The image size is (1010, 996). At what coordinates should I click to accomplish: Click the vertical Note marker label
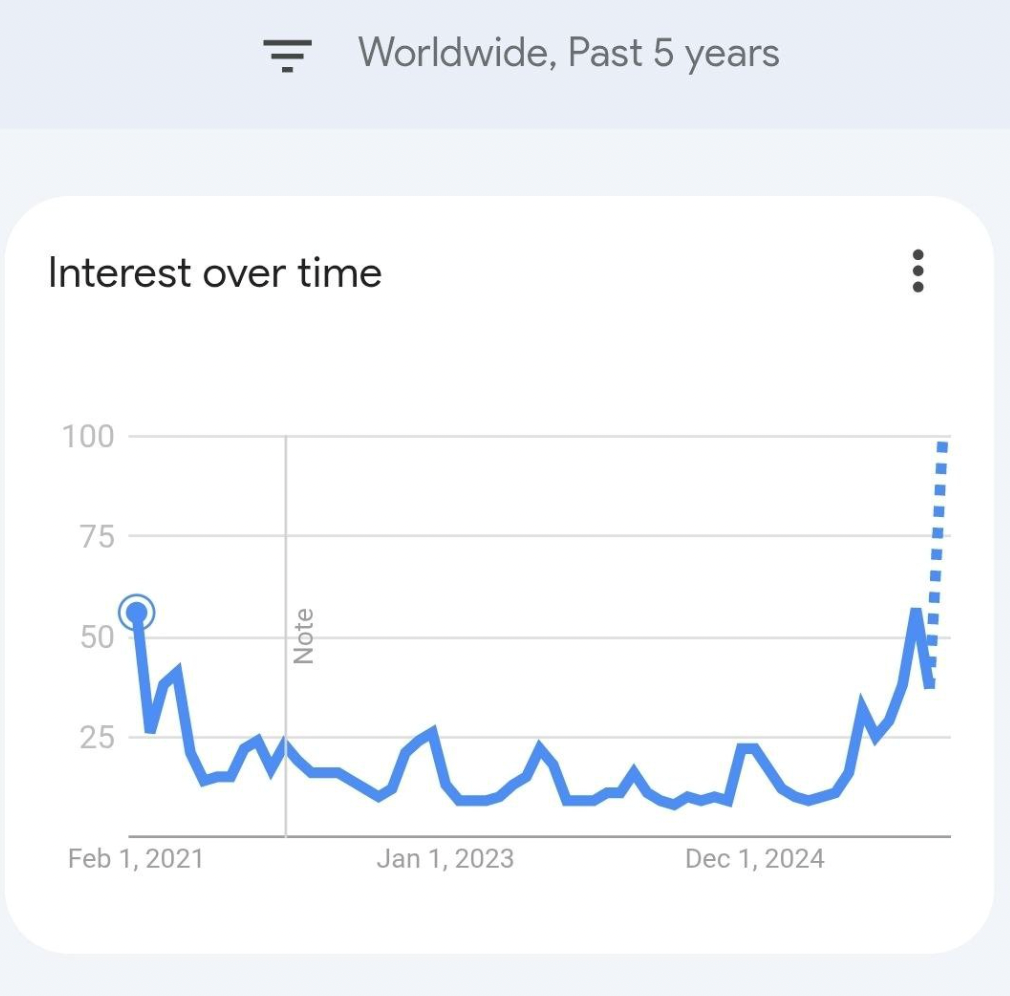[303, 636]
